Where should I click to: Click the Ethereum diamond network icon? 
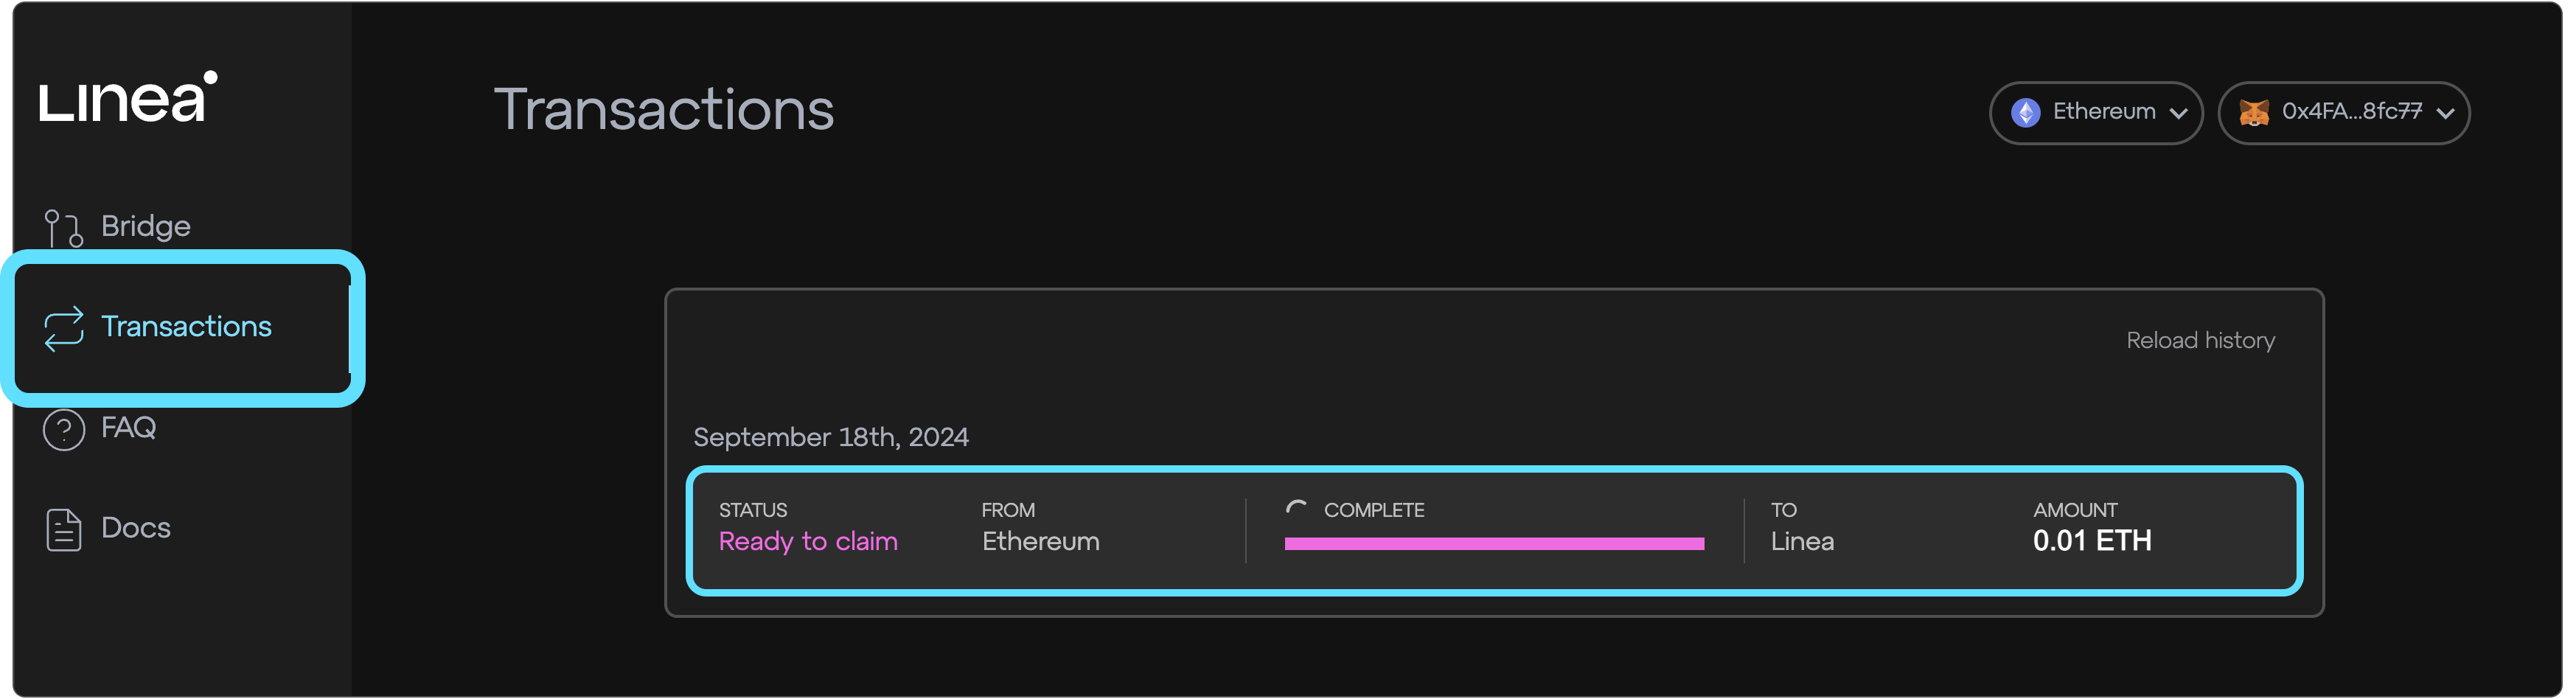[2026, 113]
